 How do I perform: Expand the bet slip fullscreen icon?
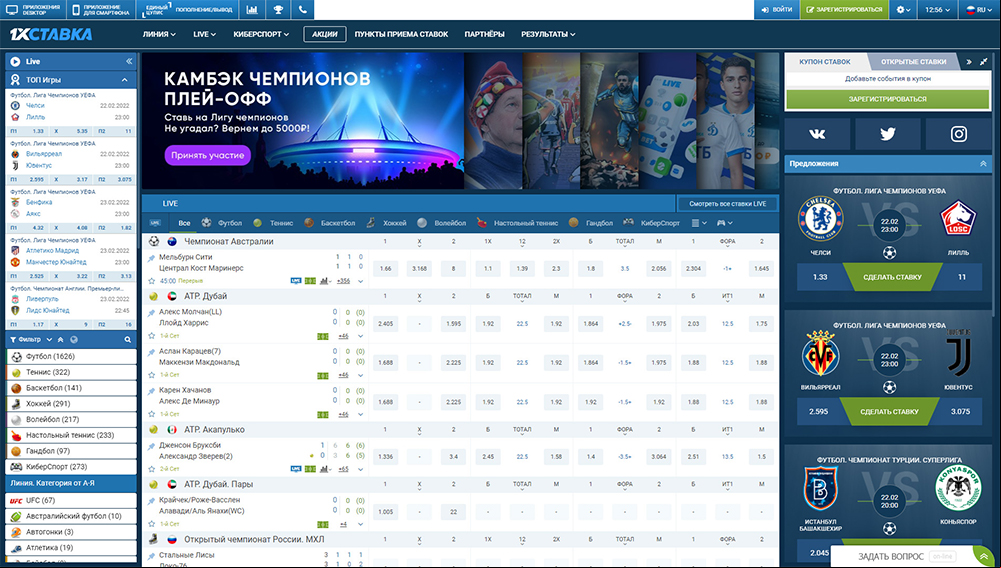click(984, 61)
